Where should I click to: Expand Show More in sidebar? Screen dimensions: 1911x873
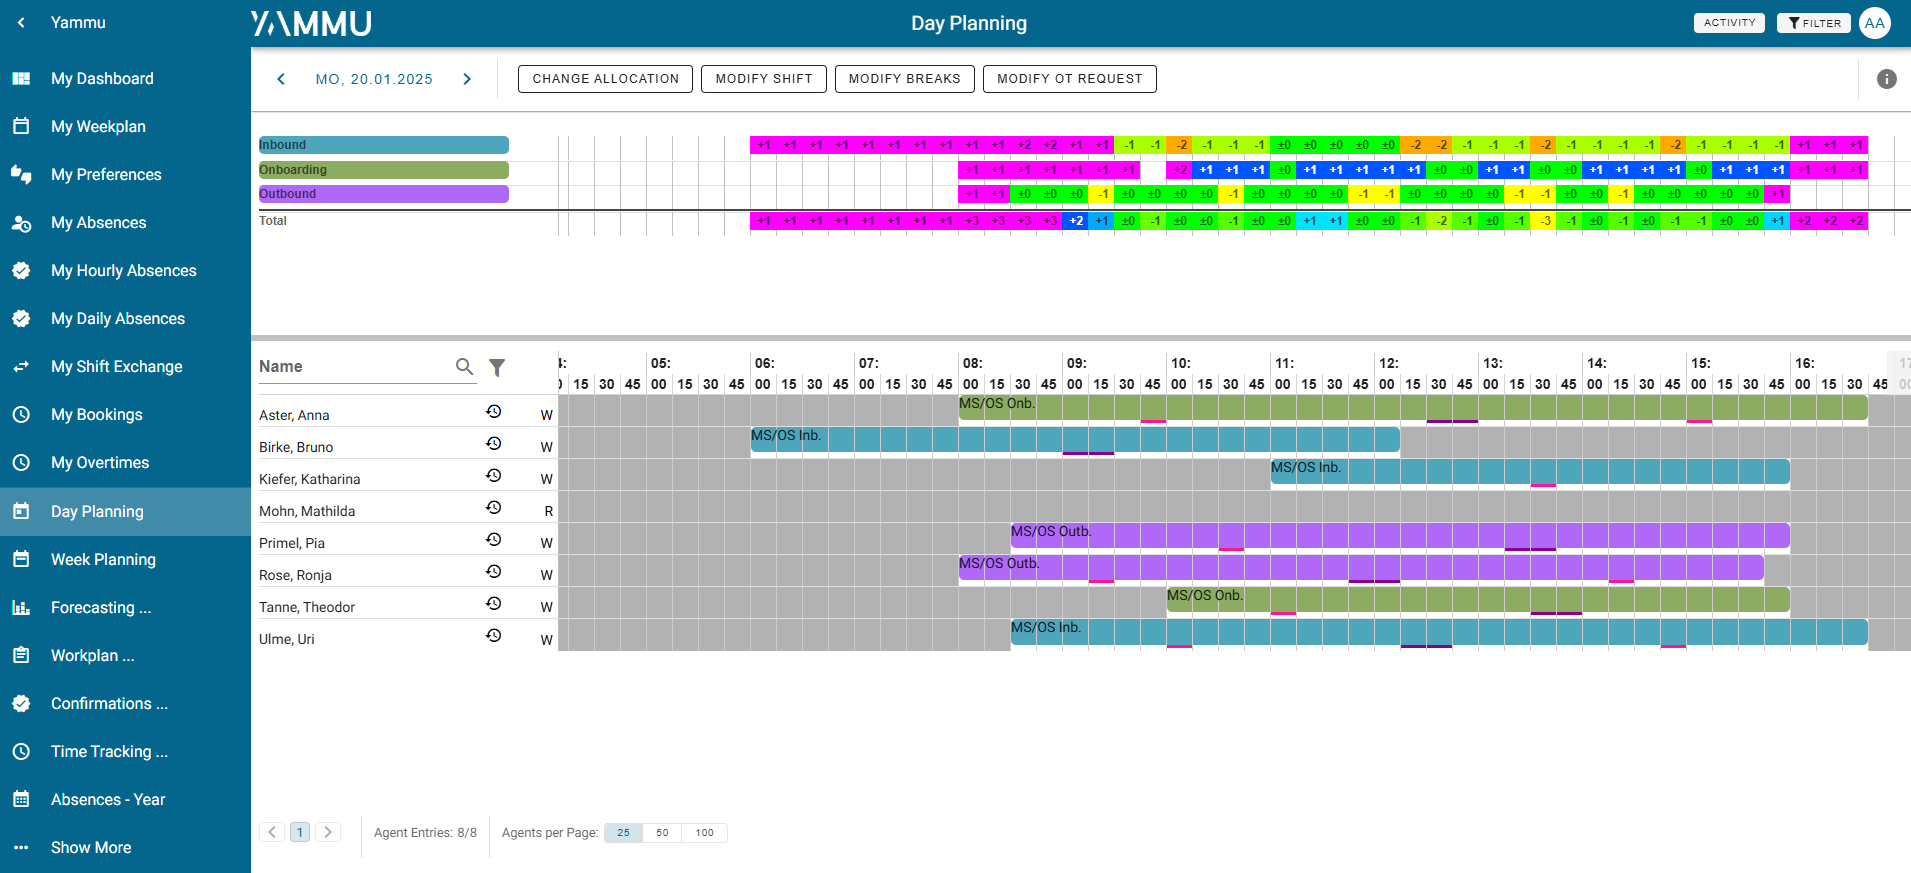point(91,847)
